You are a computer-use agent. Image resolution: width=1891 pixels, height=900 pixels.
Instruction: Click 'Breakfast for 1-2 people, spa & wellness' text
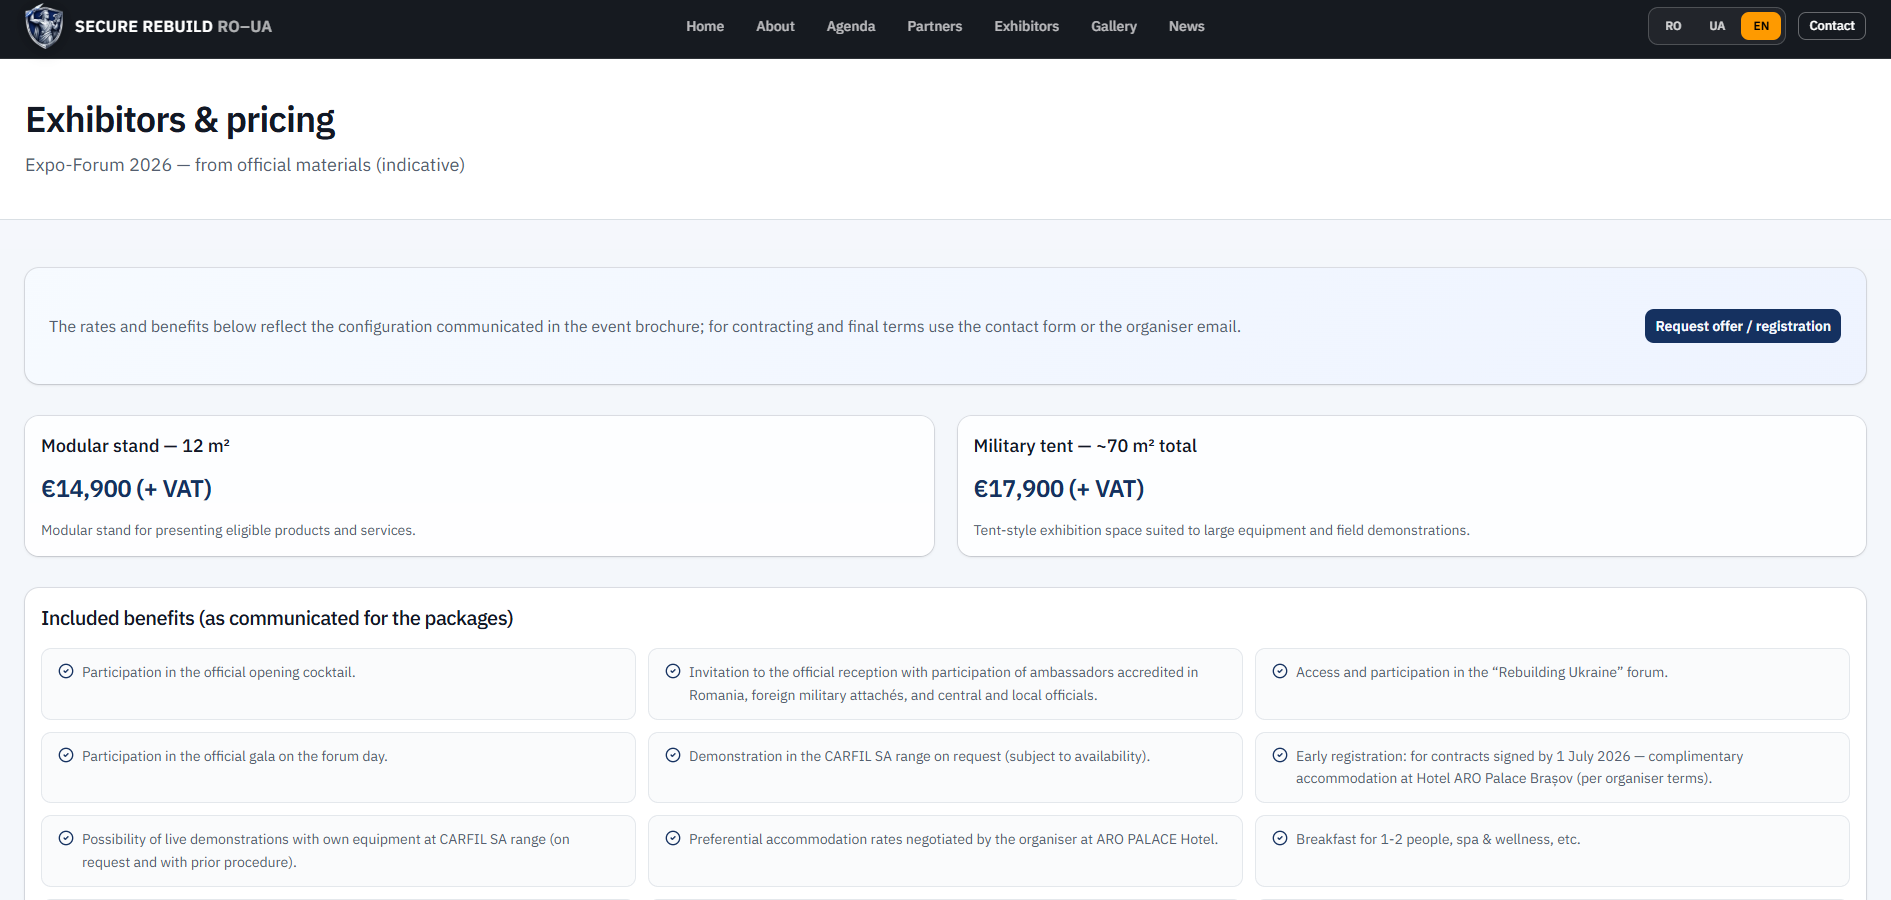point(1438,839)
